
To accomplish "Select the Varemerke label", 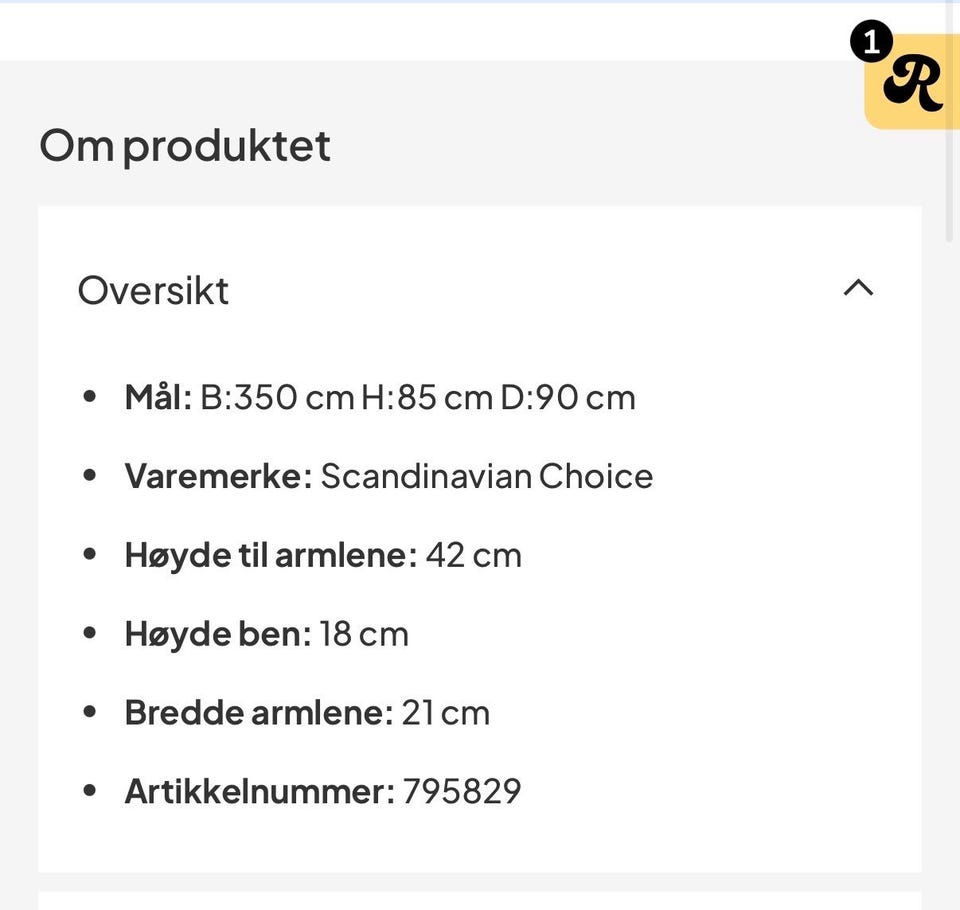I will [218, 476].
